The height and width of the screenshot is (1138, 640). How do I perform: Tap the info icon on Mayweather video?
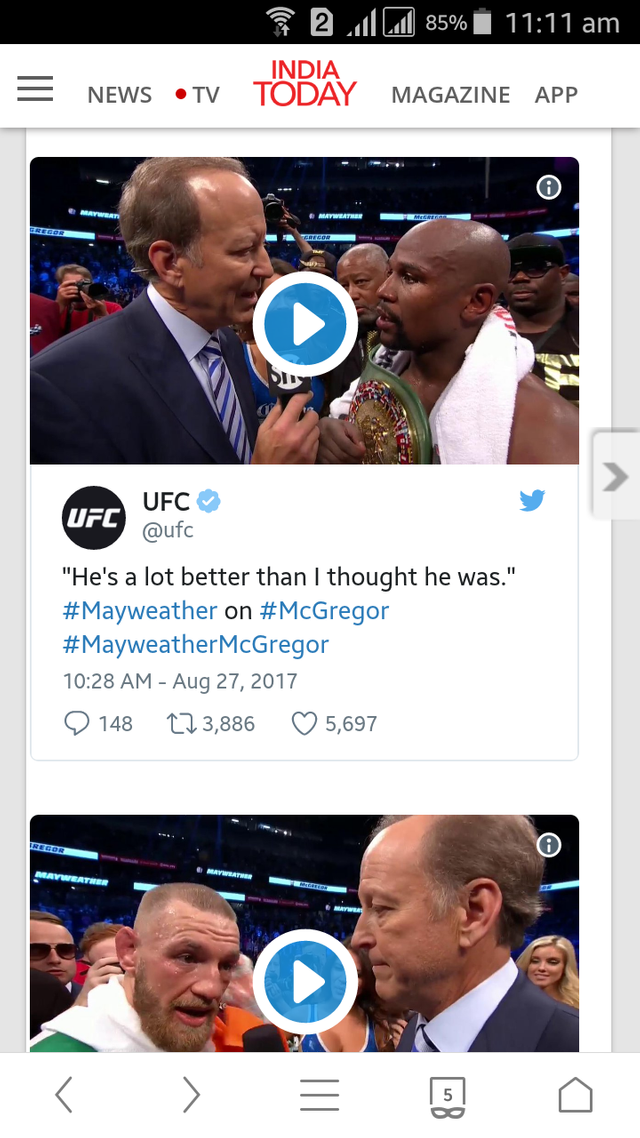point(549,188)
